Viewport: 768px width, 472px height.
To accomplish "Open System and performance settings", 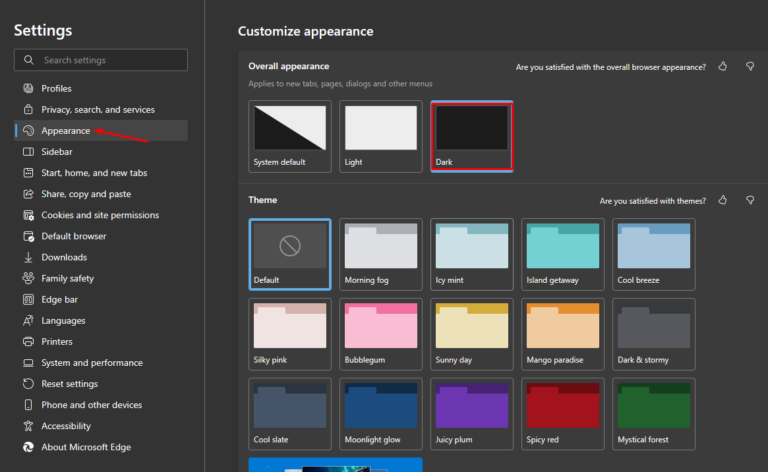I will point(101,362).
